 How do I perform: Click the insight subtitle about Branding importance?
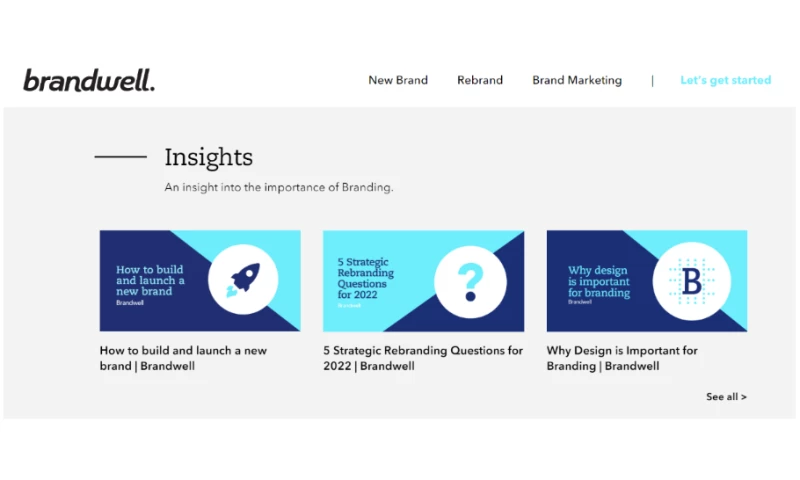pos(279,187)
